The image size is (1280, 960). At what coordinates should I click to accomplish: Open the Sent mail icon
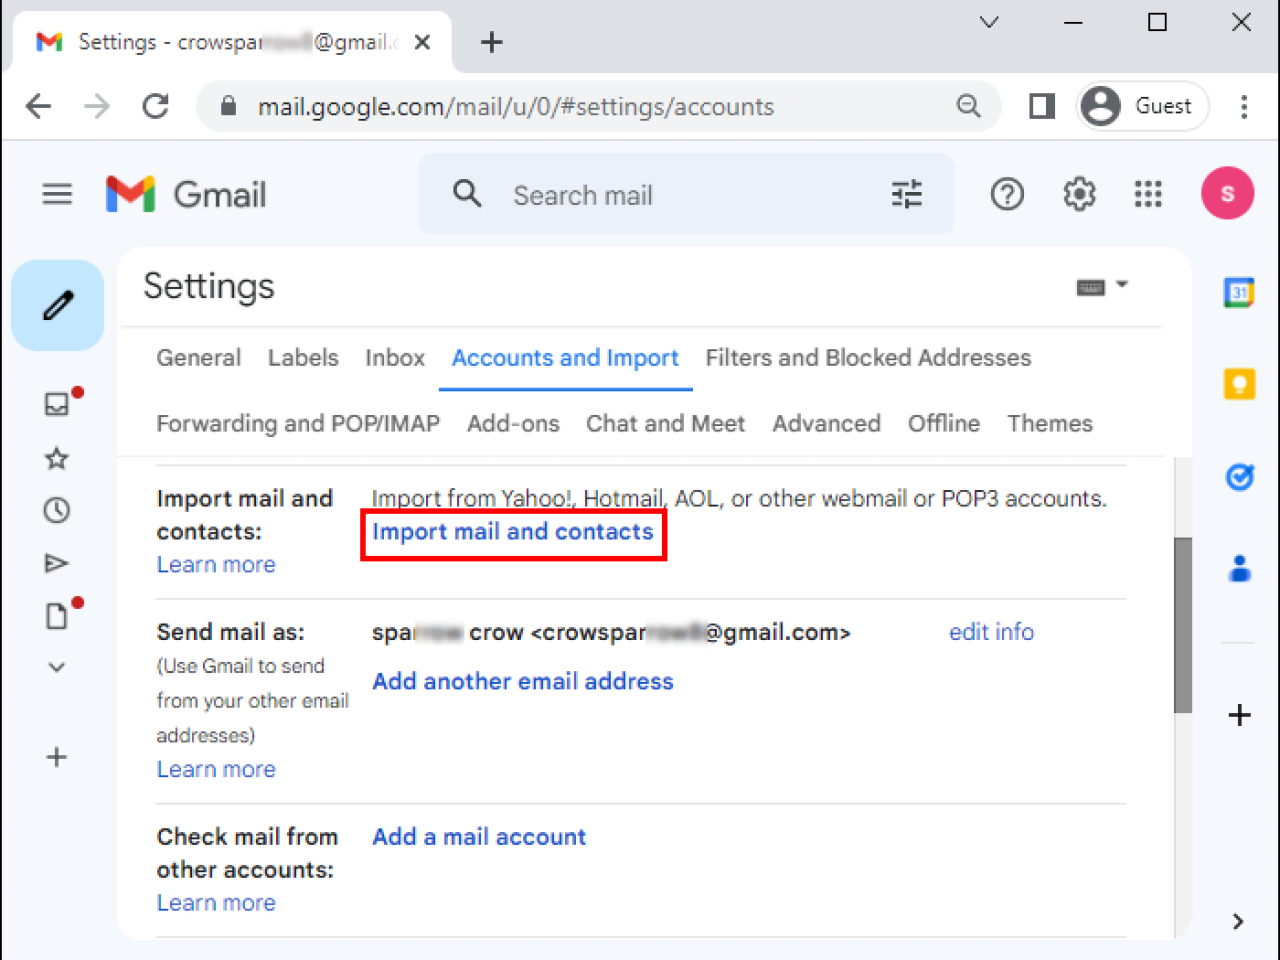pos(56,562)
